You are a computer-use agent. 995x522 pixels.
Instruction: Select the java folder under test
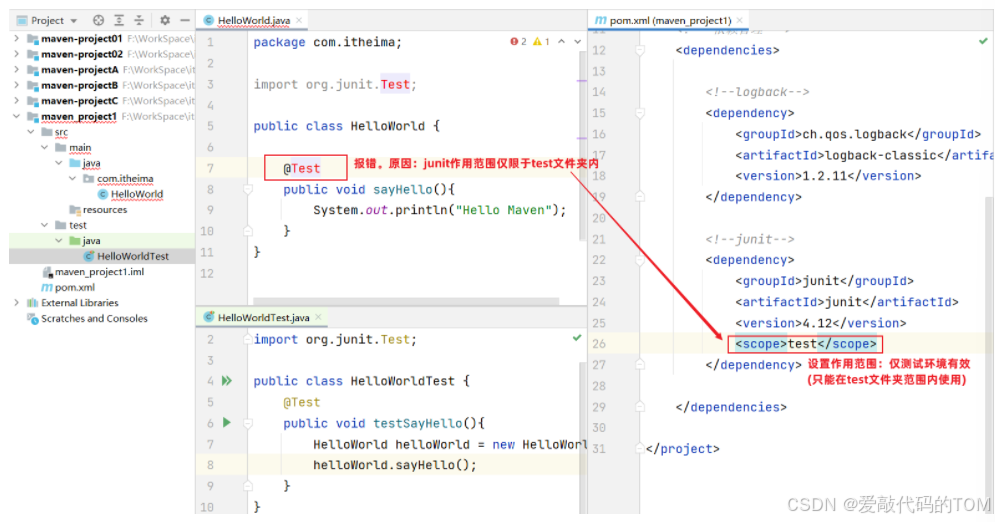pyautogui.click(x=85, y=240)
